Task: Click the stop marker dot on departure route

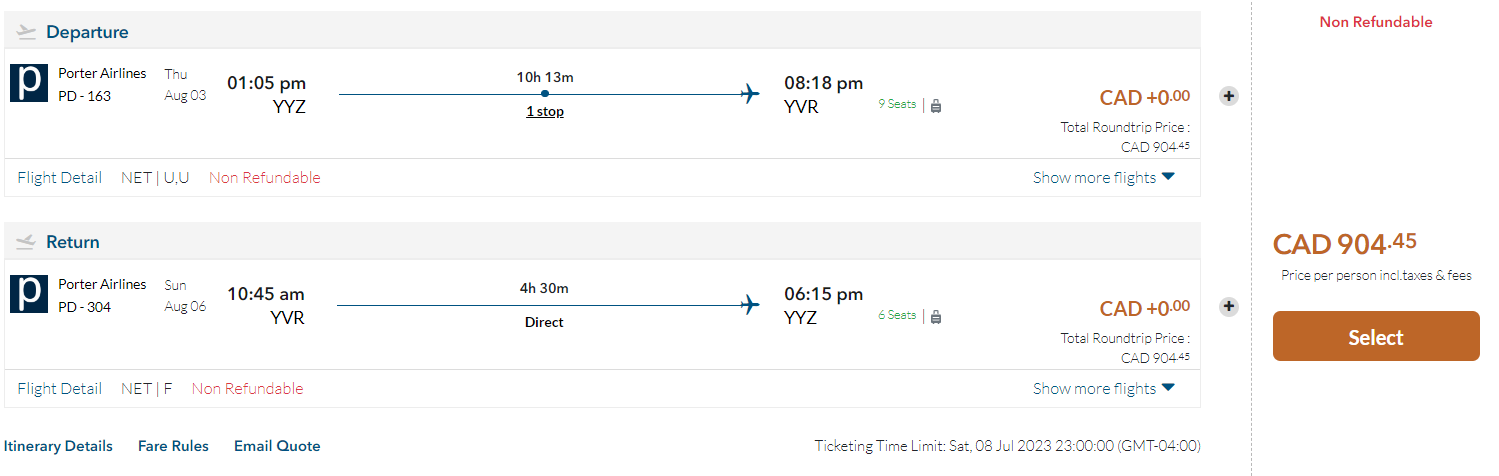Action: pos(544,94)
